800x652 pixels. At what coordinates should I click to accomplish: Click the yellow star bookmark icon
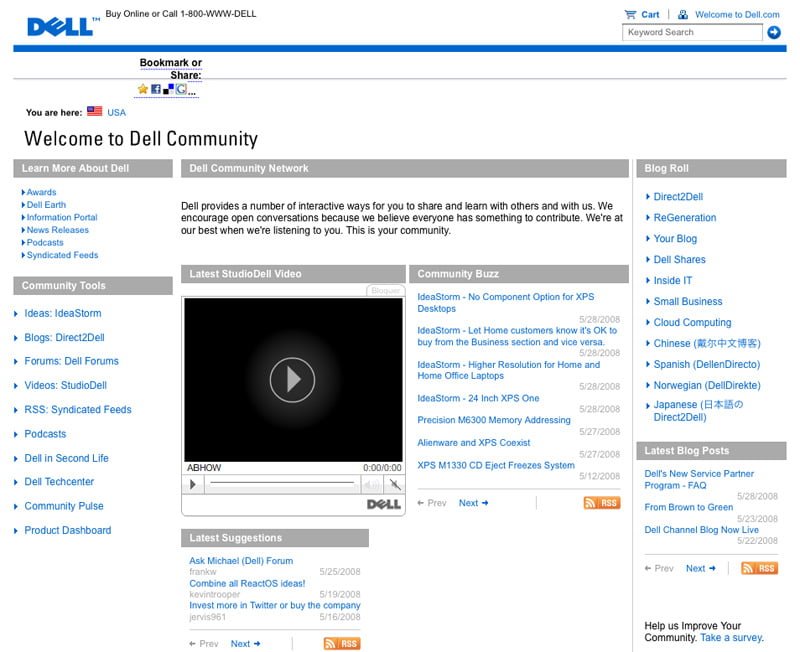pos(143,89)
